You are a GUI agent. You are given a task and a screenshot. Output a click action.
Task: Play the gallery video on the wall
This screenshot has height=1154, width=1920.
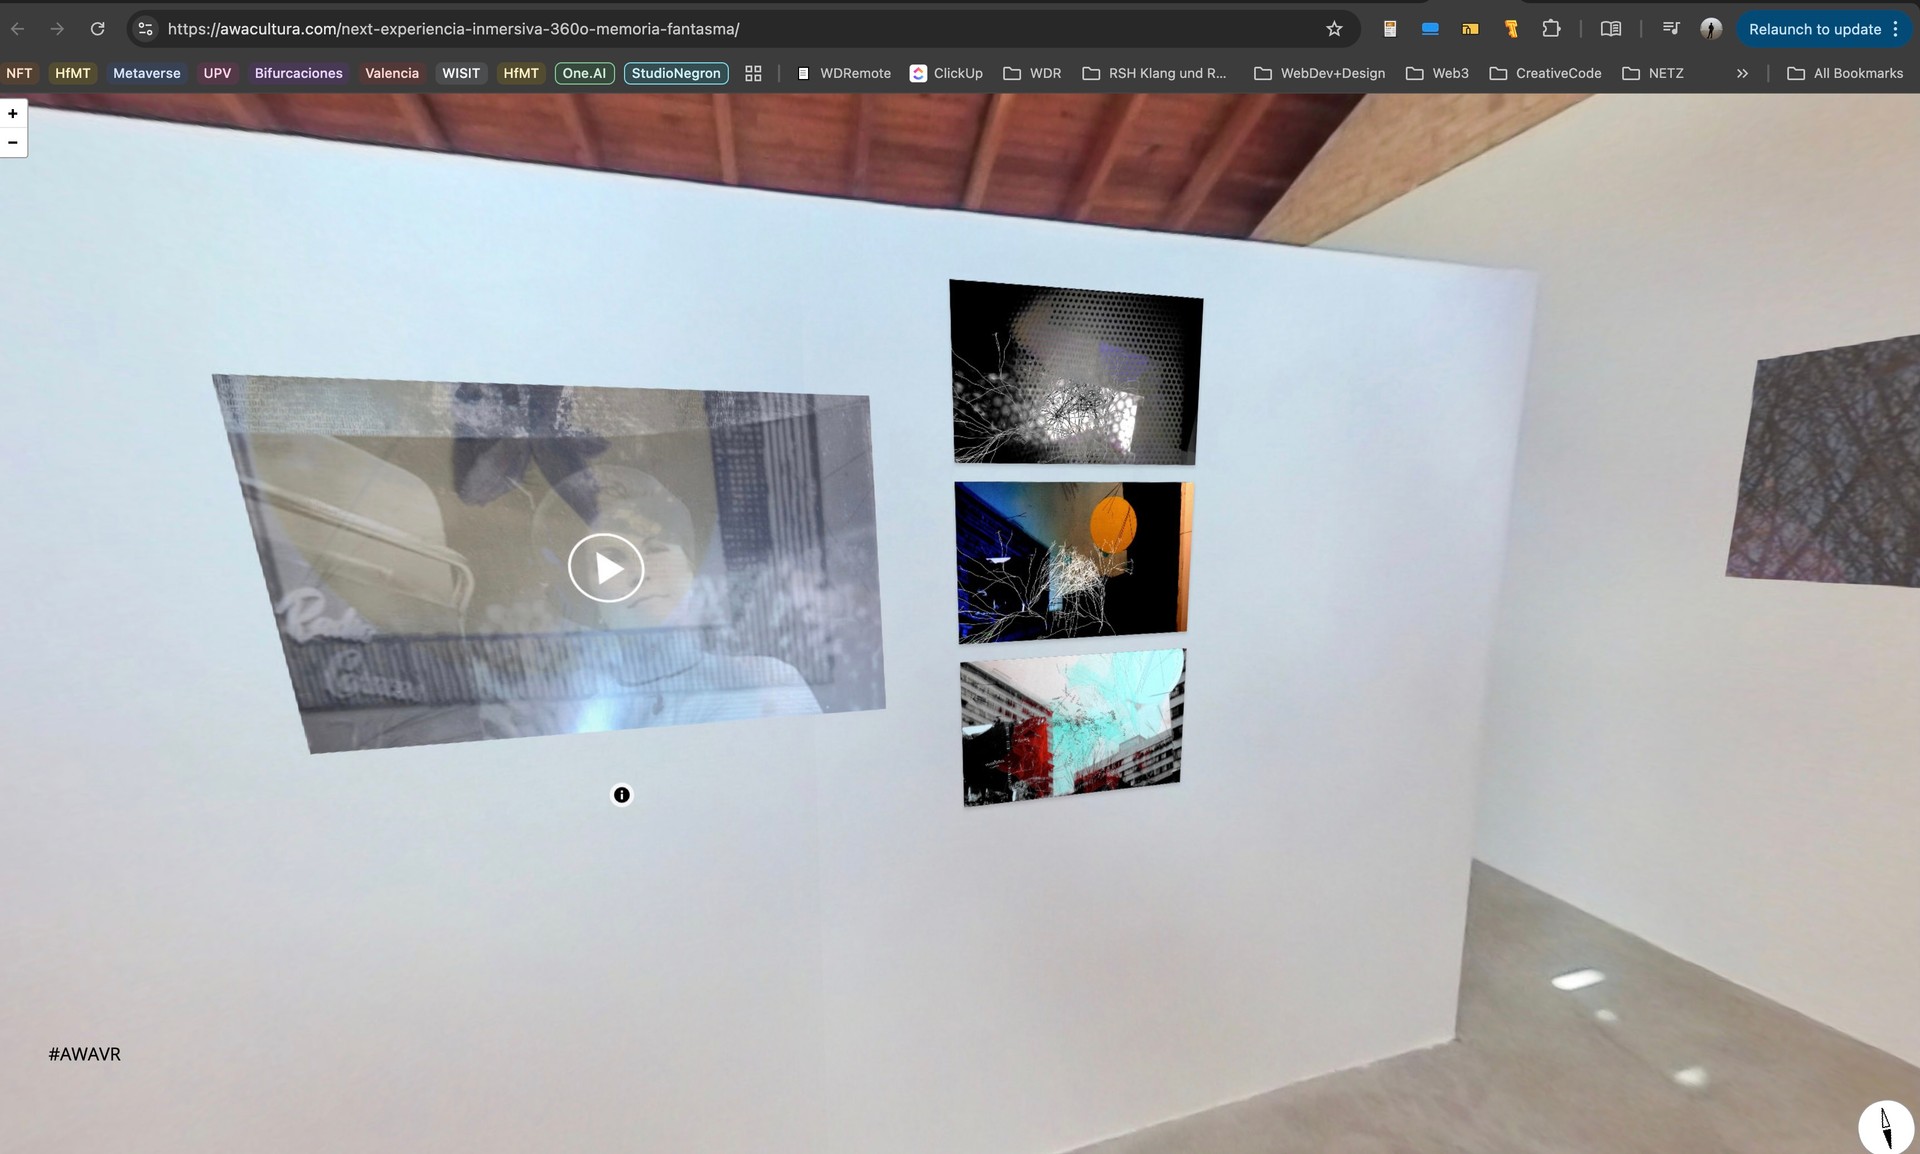pos(605,567)
